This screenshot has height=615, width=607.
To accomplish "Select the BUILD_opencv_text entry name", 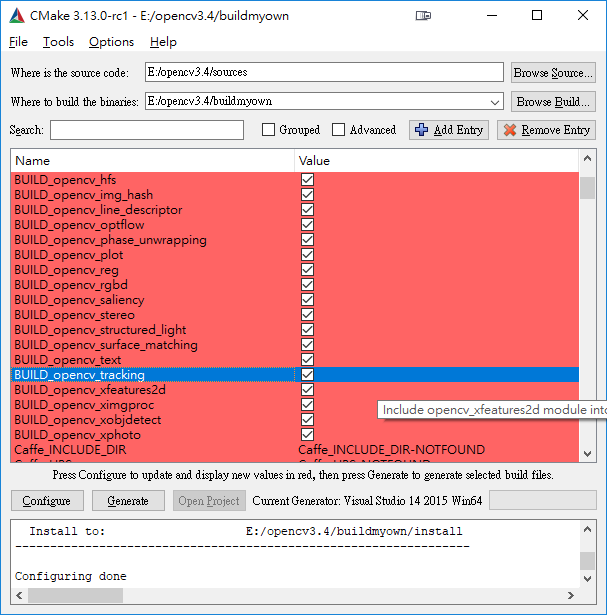I will click(68, 360).
